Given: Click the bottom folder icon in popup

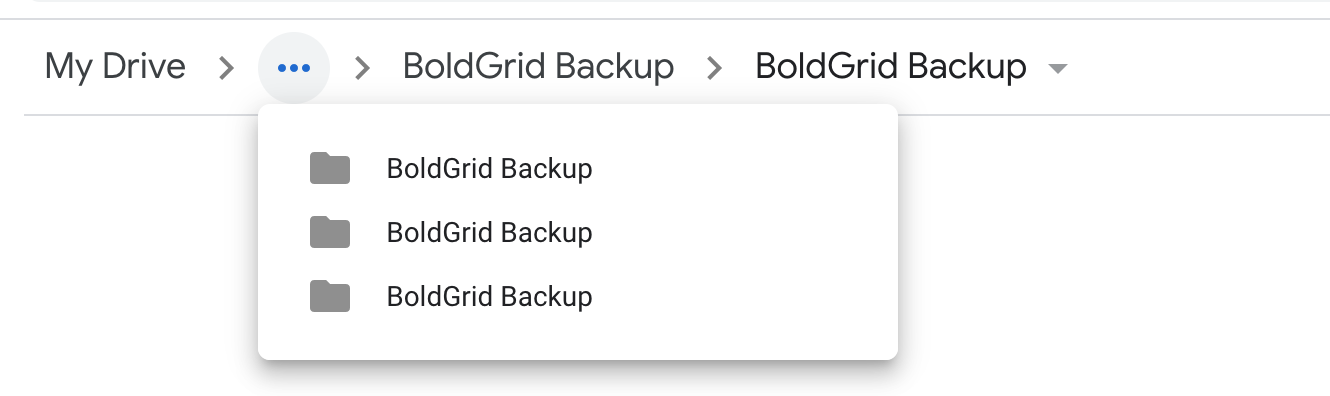Looking at the screenshot, I should 330,297.
